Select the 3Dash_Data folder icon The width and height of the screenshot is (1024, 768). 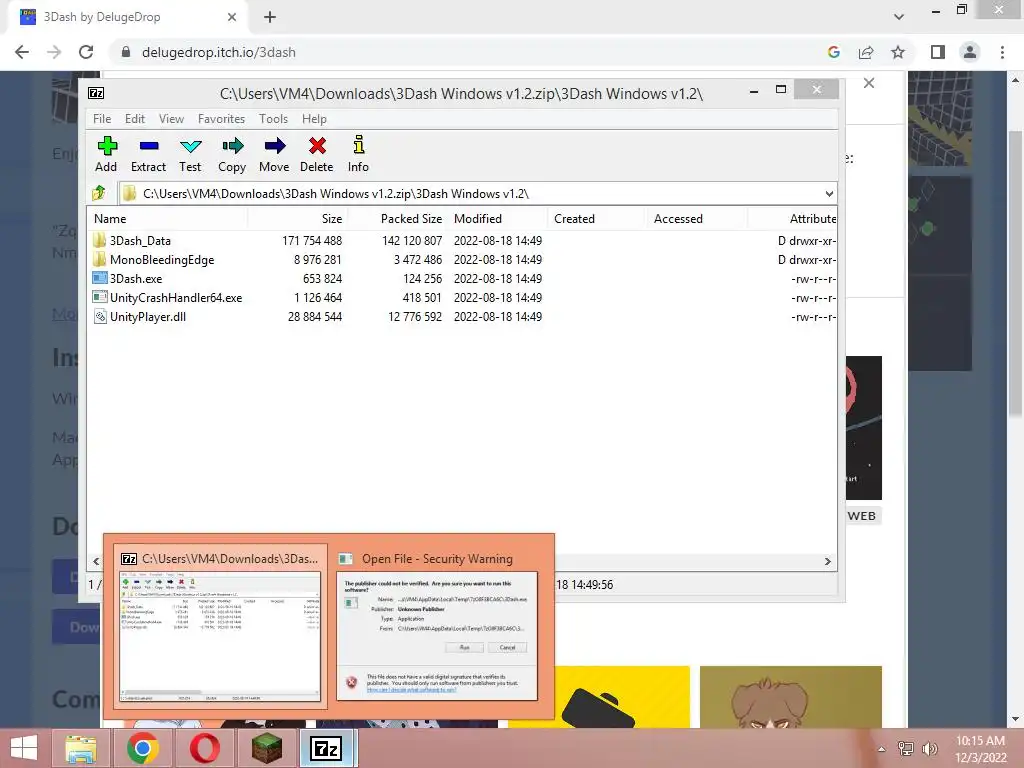click(x=99, y=240)
